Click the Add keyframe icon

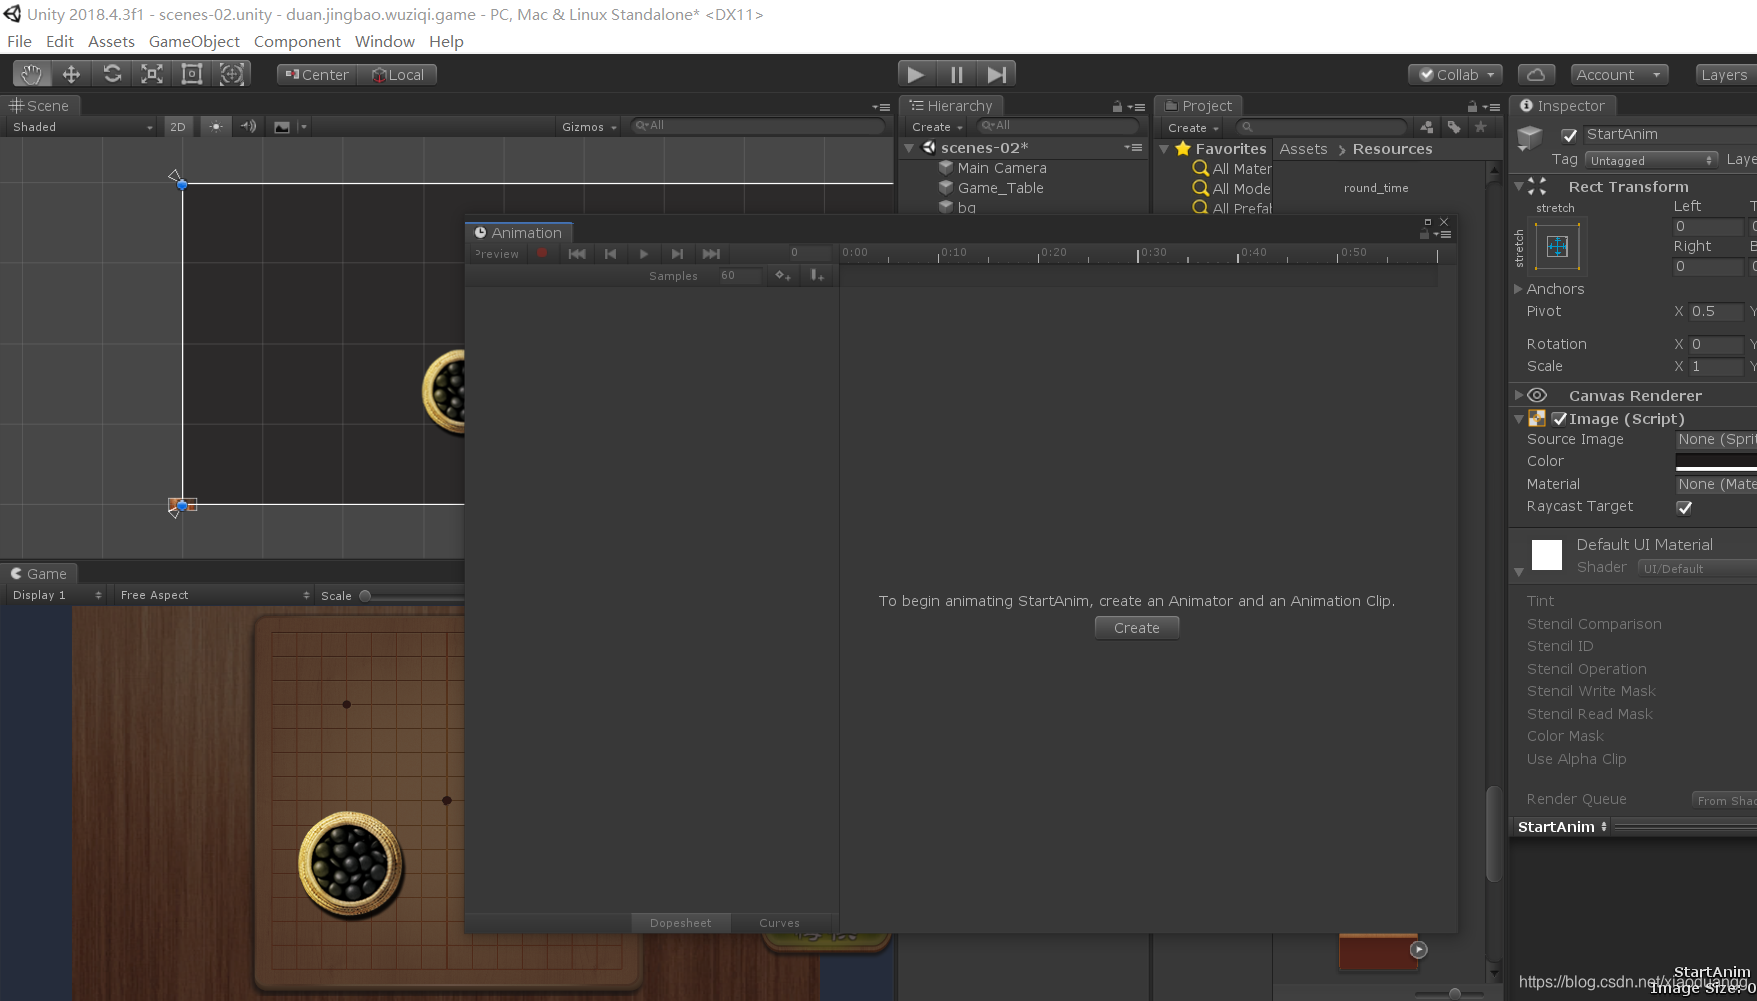click(783, 276)
